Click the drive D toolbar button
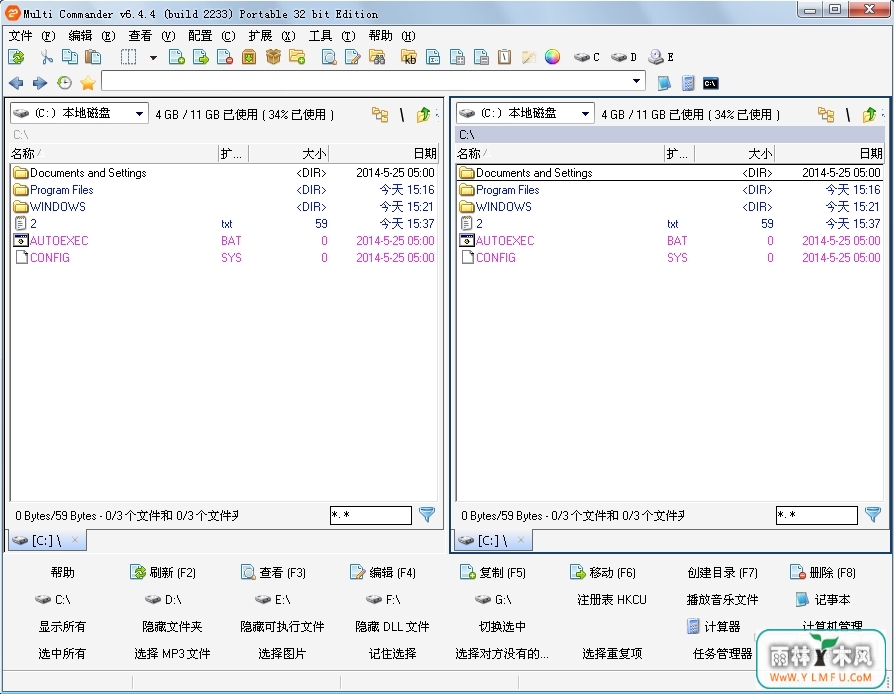 (623, 57)
